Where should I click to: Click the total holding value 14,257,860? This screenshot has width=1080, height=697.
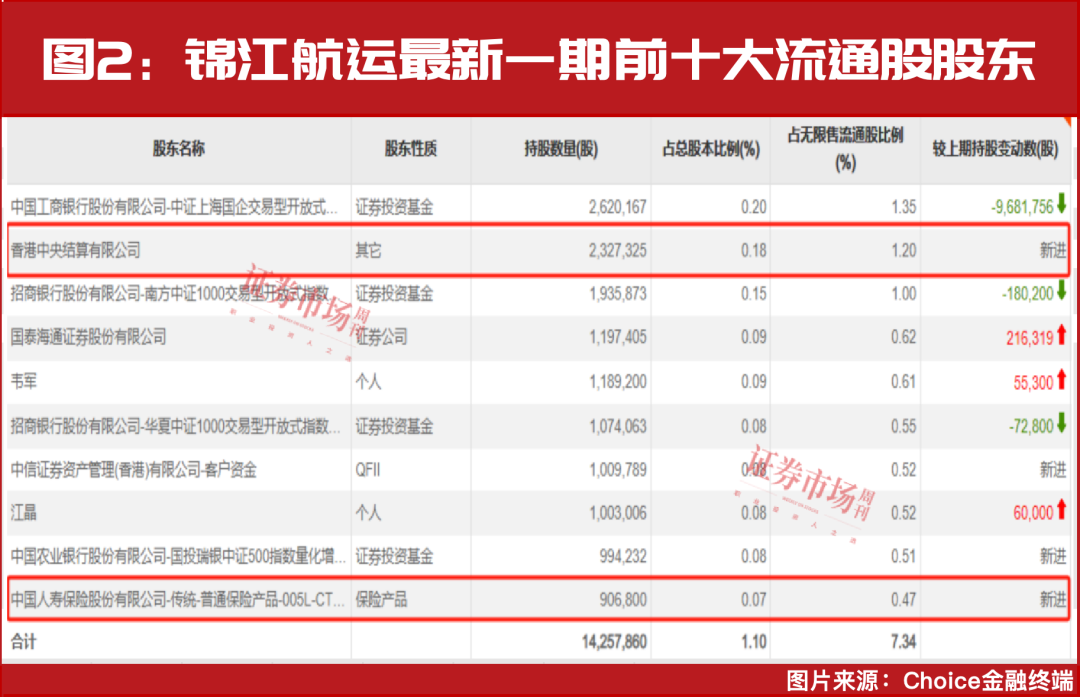point(614,642)
